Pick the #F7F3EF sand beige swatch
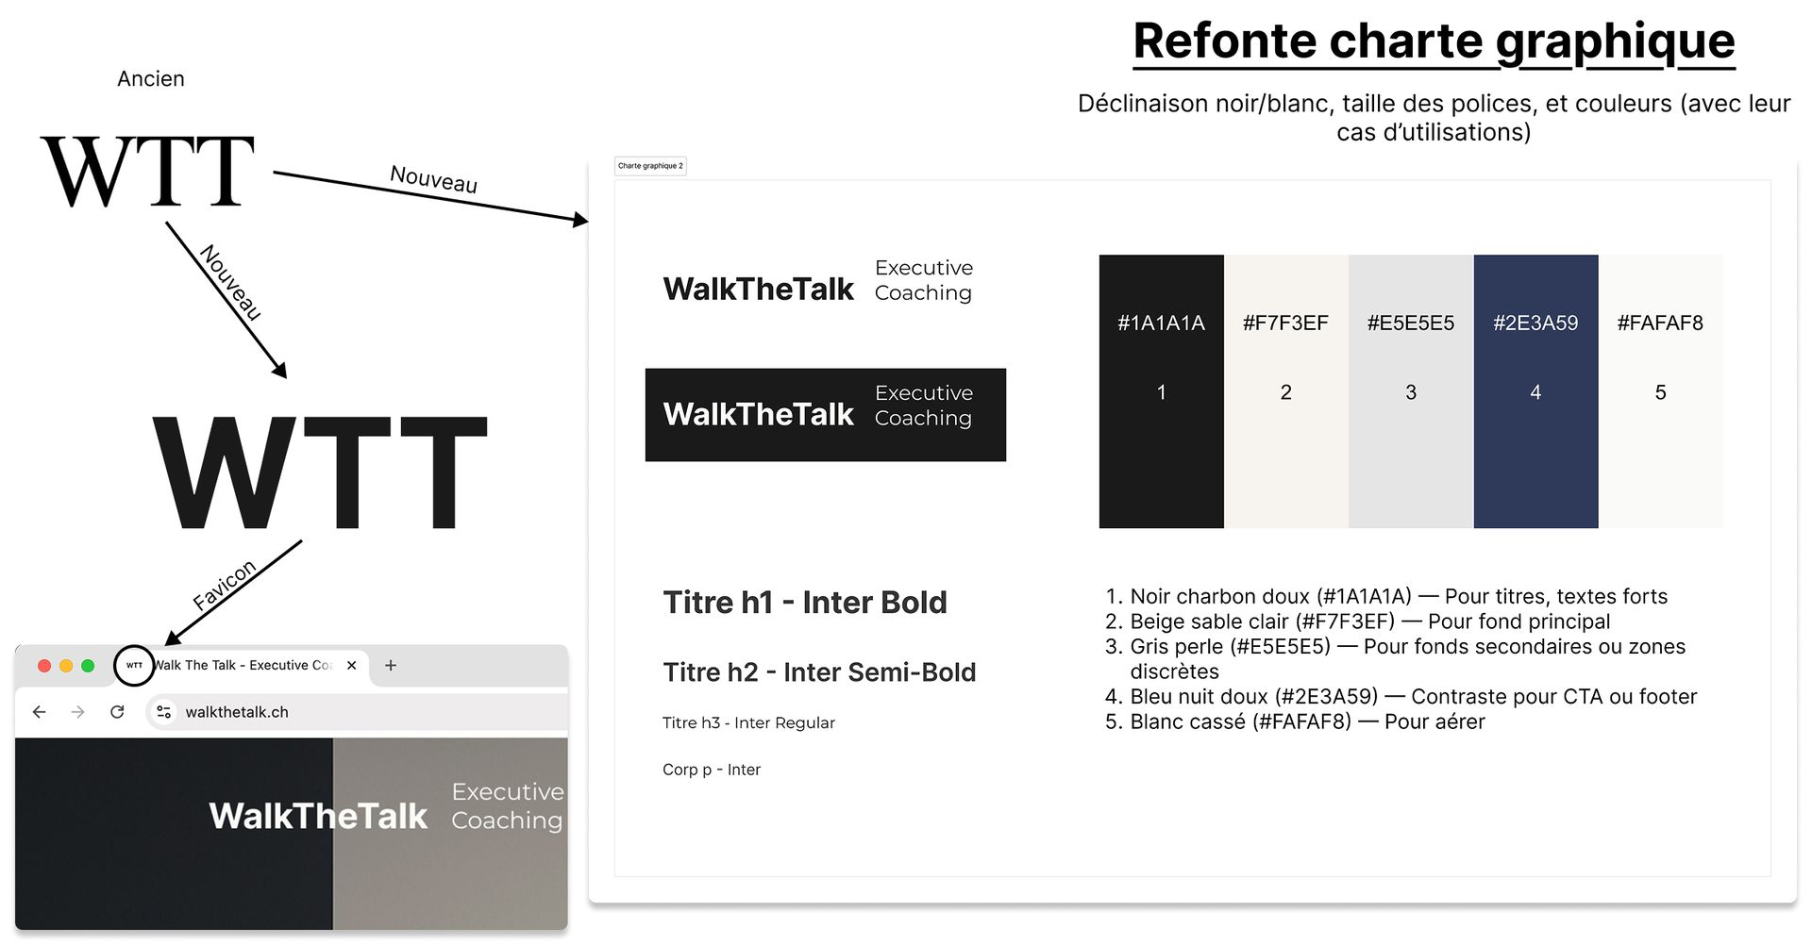The width and height of the screenshot is (1812, 945). click(x=1286, y=391)
